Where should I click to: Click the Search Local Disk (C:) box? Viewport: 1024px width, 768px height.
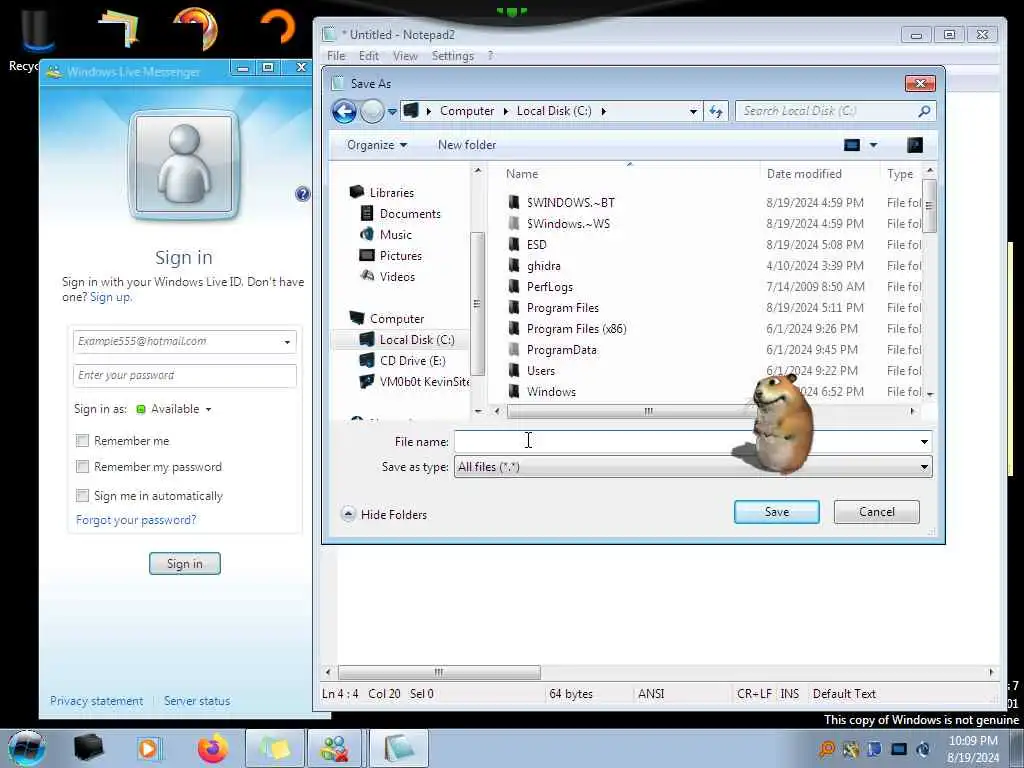click(x=836, y=111)
